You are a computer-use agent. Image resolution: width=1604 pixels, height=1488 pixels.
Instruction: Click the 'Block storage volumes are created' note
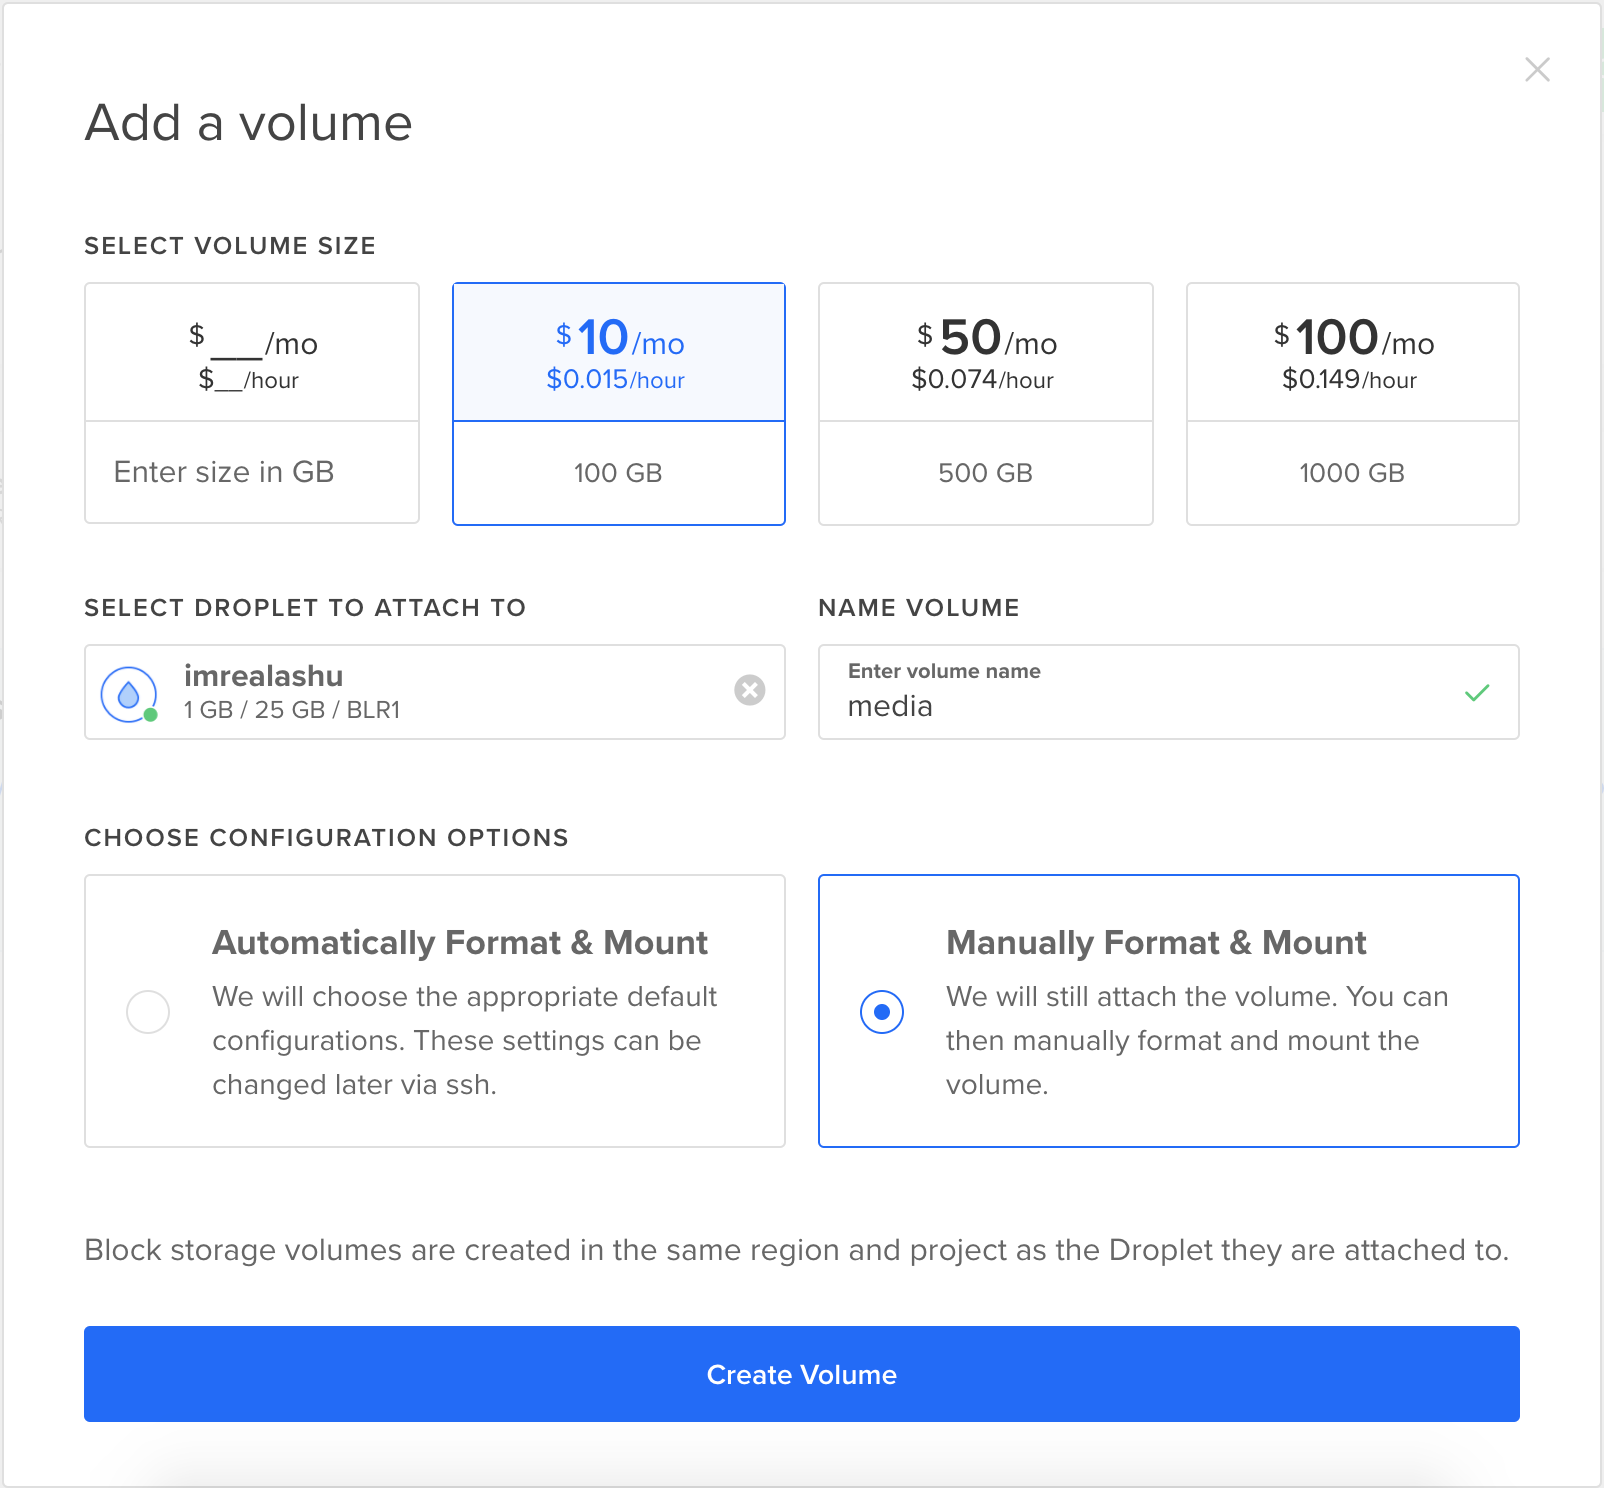(x=797, y=1250)
